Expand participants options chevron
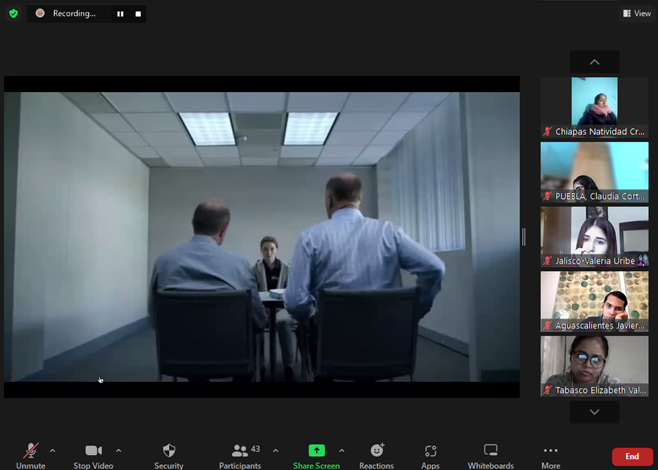The image size is (658, 470). [x=276, y=451]
